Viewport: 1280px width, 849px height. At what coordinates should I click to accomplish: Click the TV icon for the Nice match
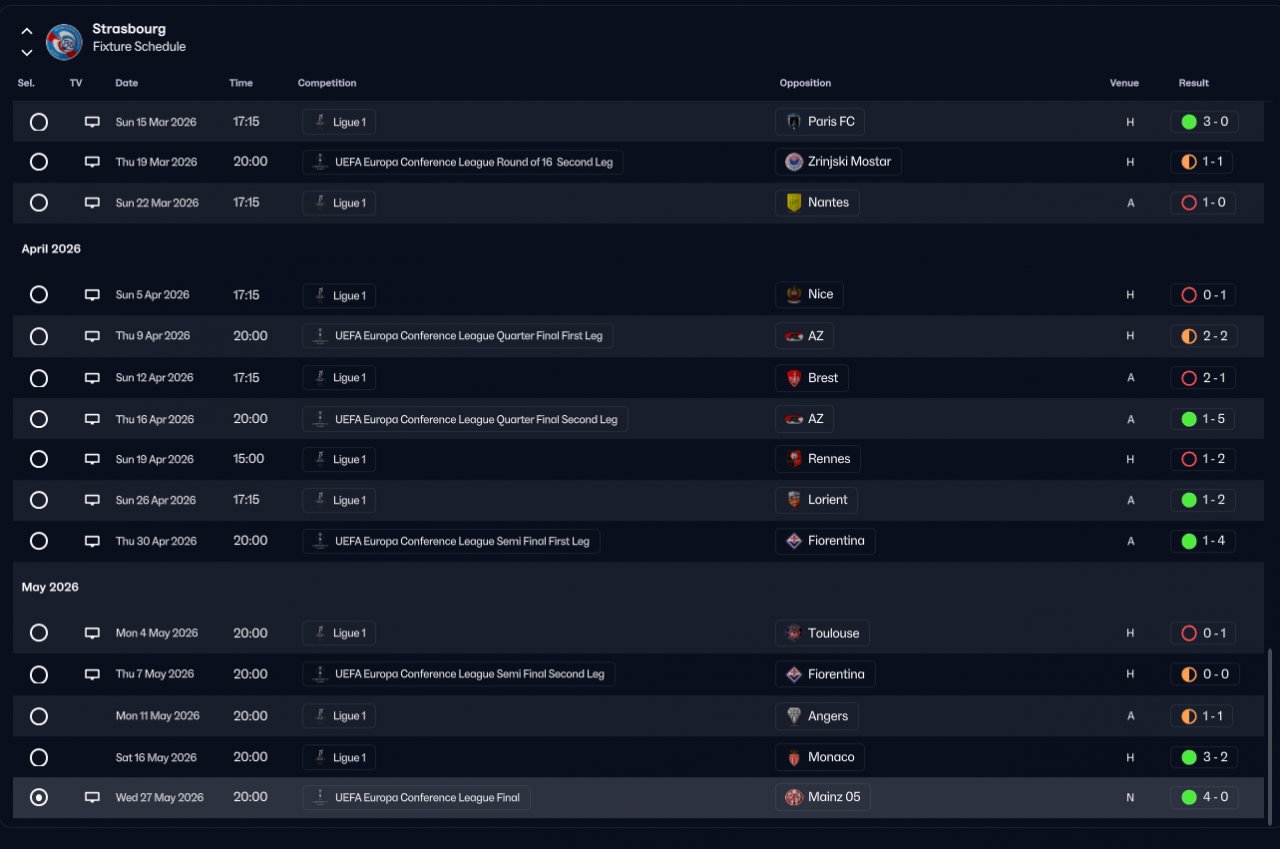(x=92, y=295)
